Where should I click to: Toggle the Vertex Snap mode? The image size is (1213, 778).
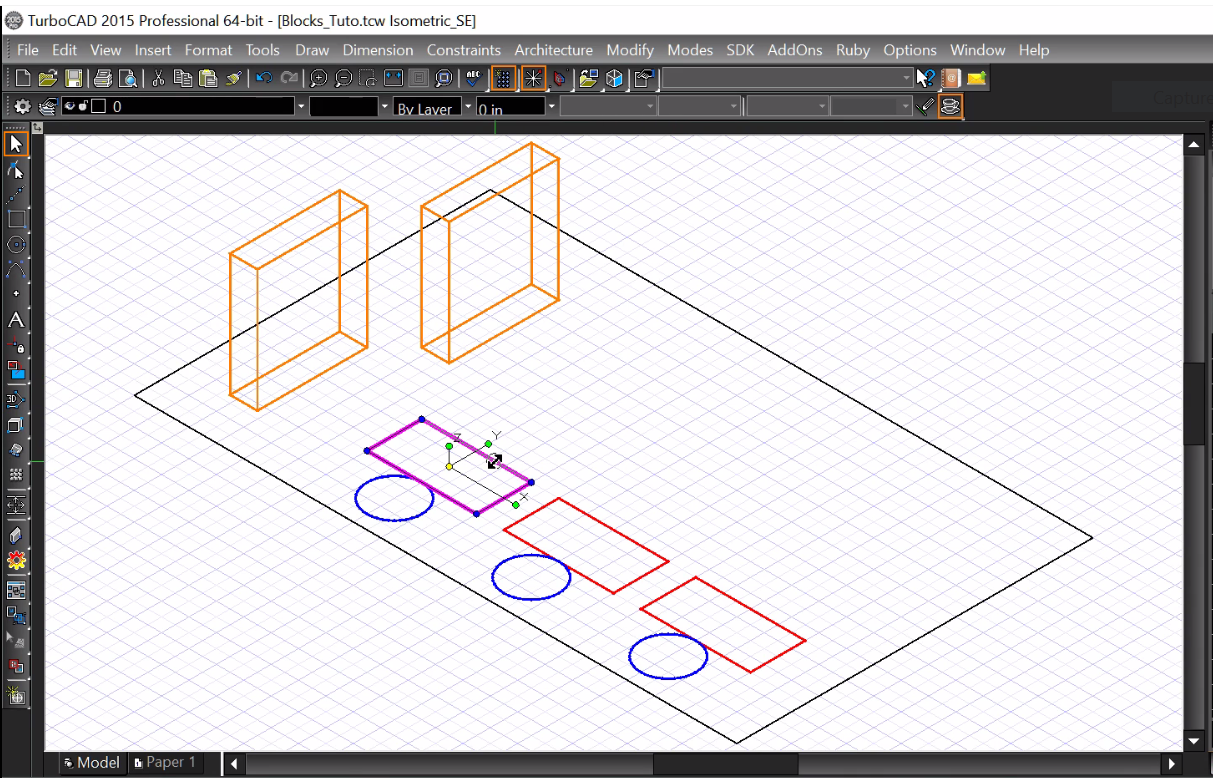(x=536, y=78)
